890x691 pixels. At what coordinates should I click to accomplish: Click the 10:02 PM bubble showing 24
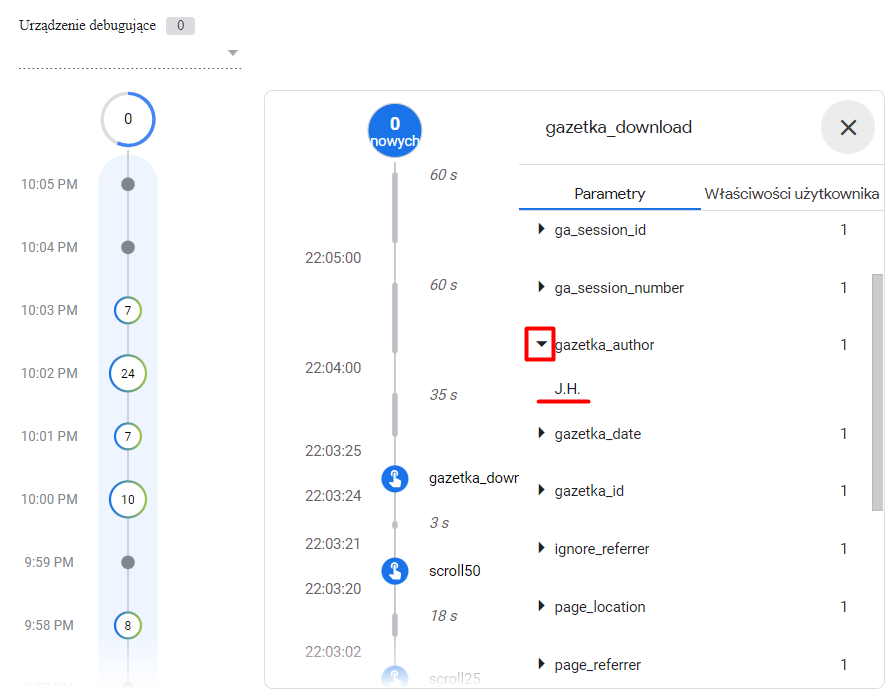point(128,373)
